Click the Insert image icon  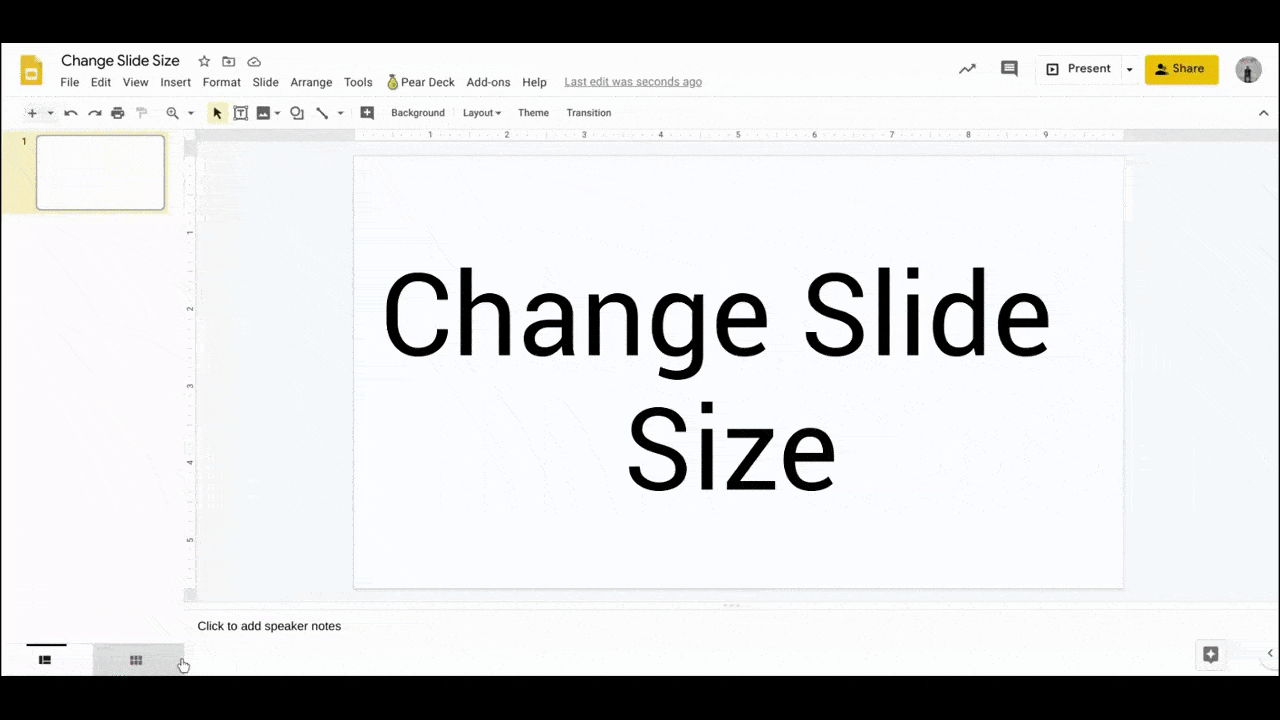coord(263,113)
